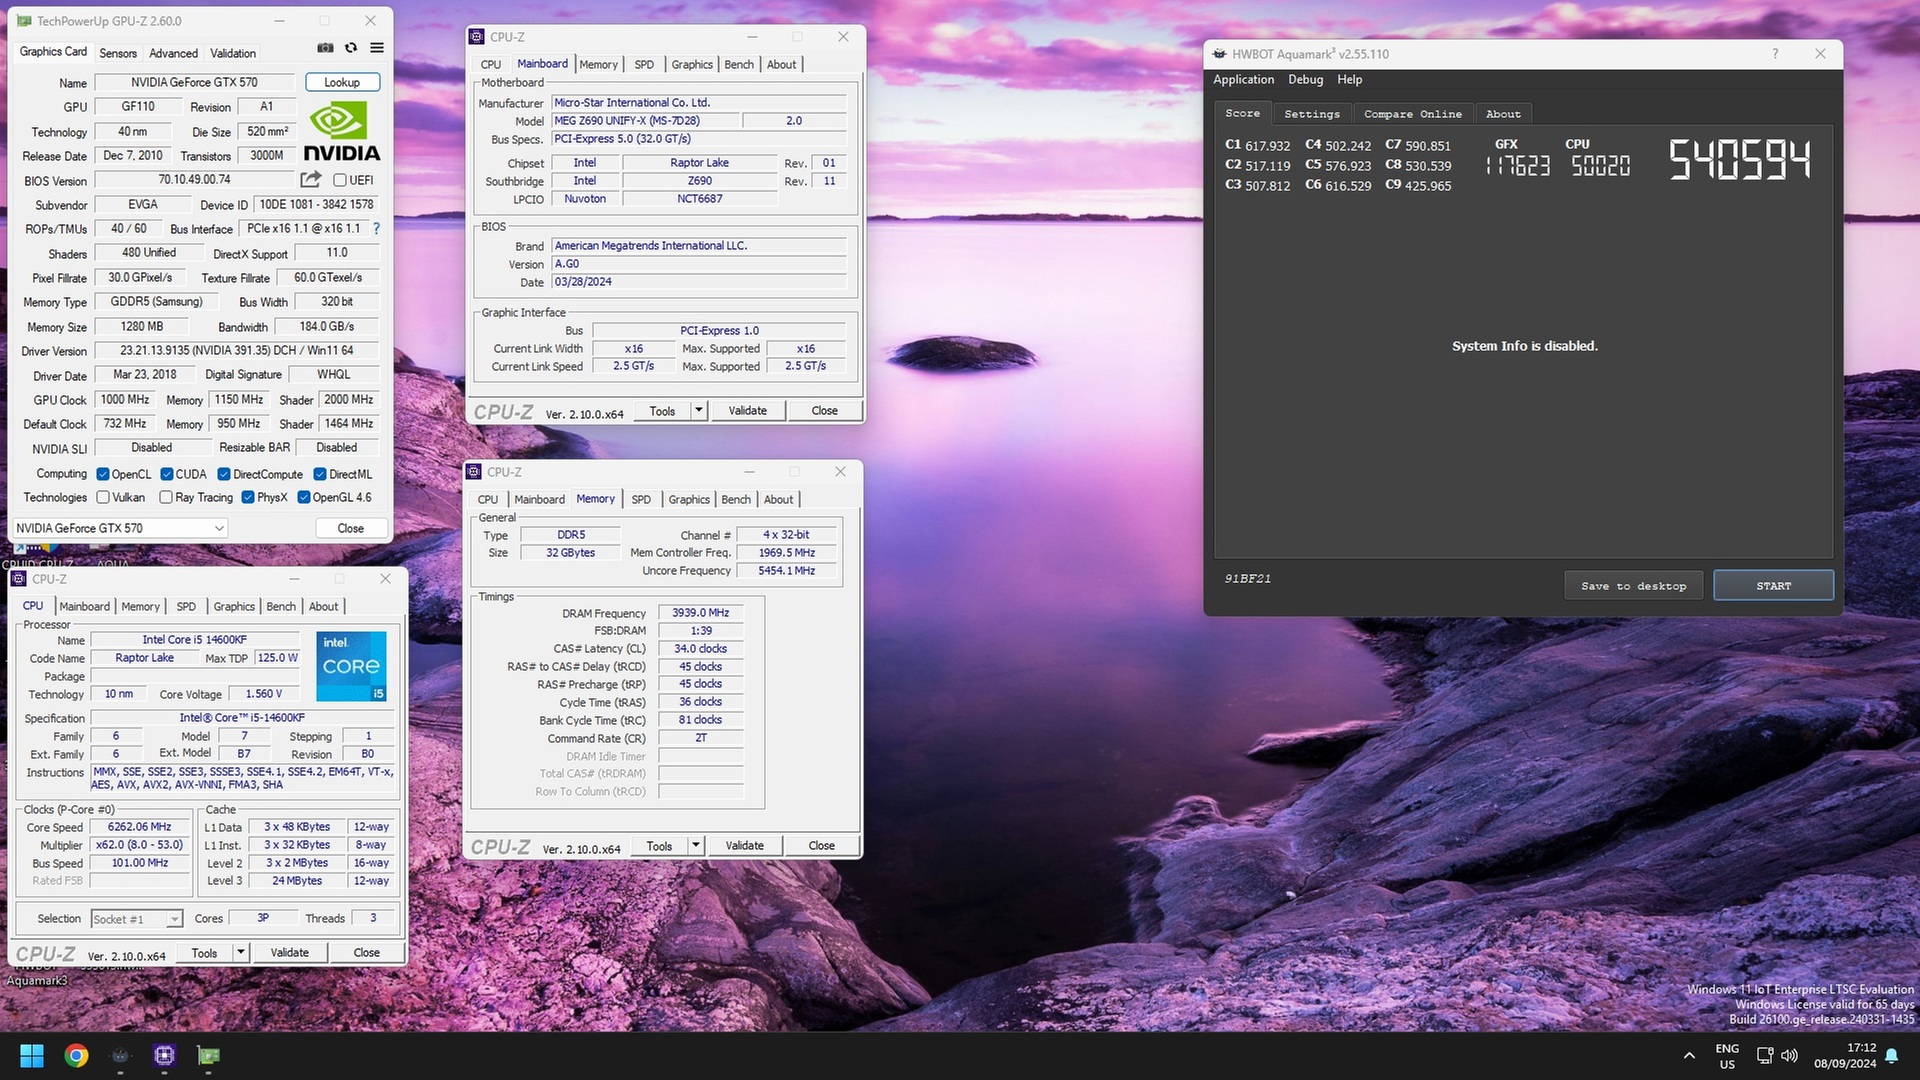Open the Windows Start menu
This screenshot has width=1920, height=1080.
[32, 1056]
